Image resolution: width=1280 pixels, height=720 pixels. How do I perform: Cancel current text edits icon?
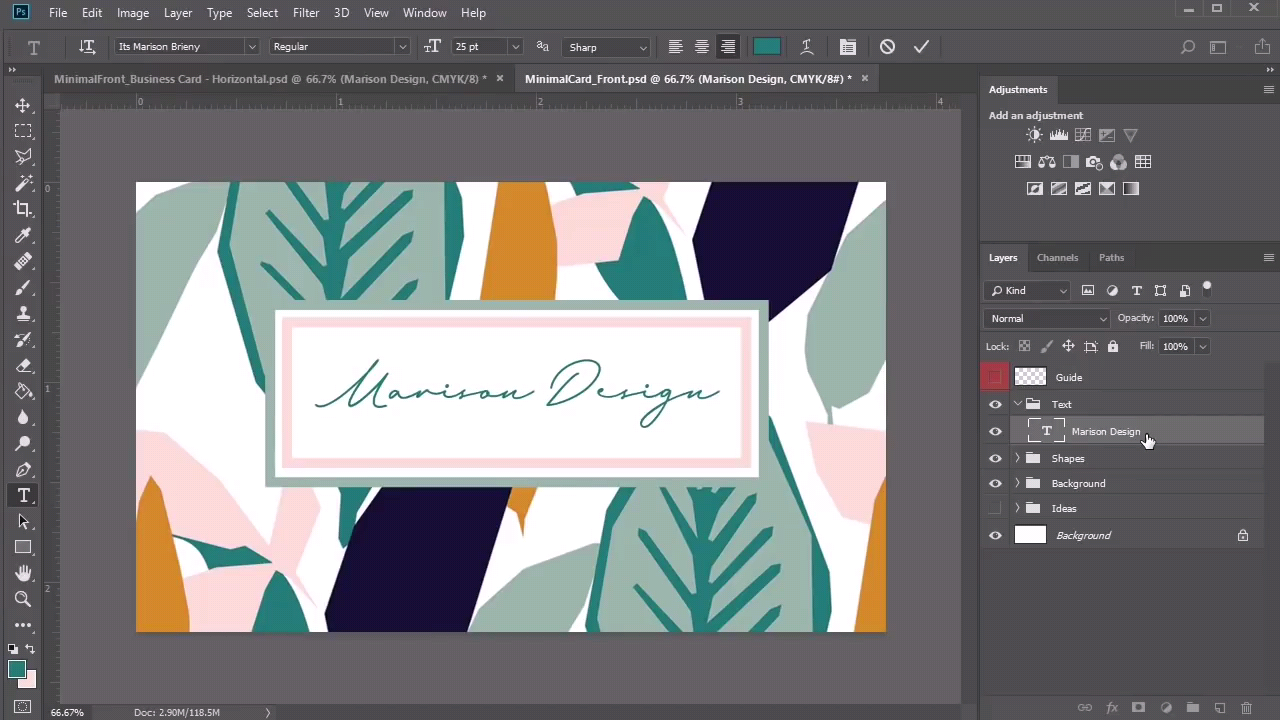(887, 47)
